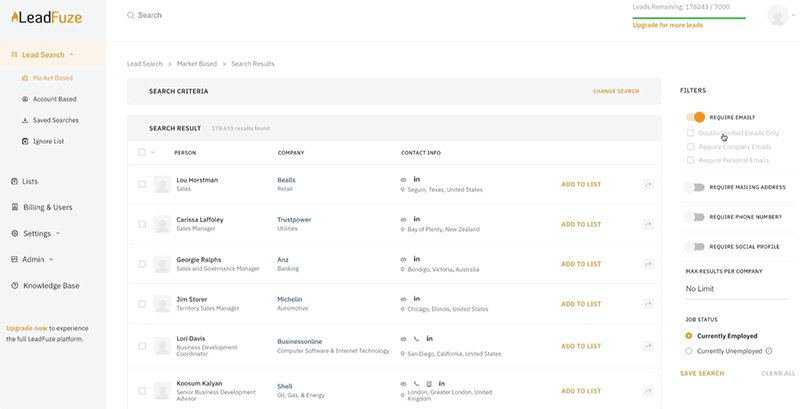
Task: Click the share arrow for Carissa Laffoley
Action: [x=648, y=224]
